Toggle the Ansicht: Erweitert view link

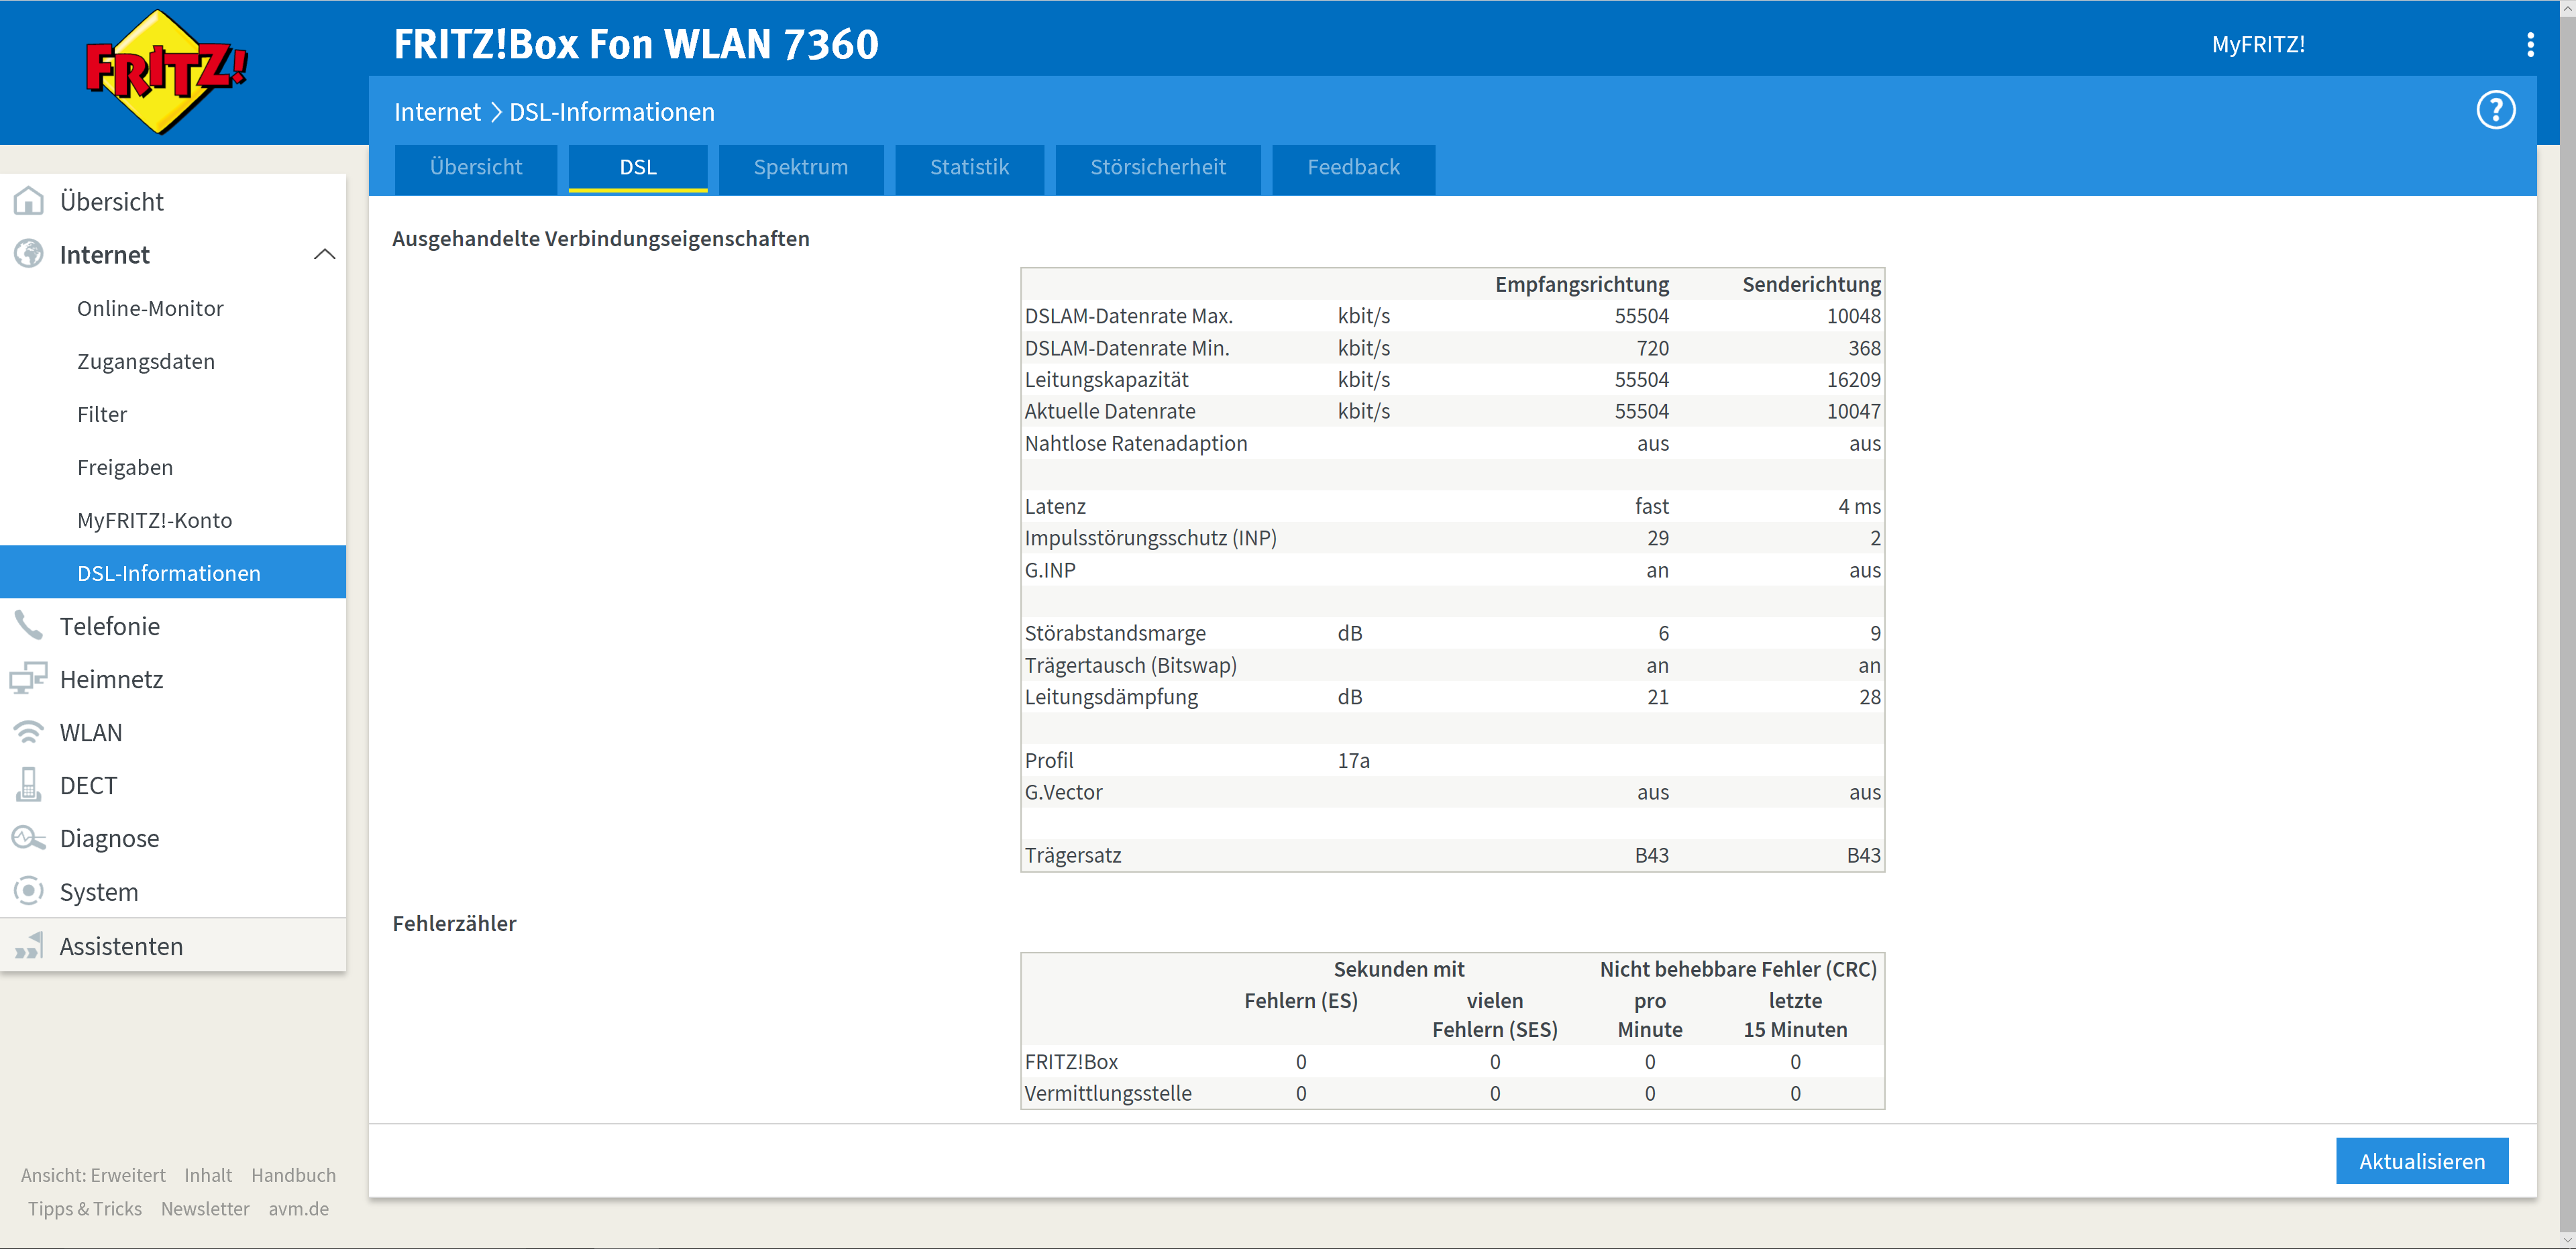tap(93, 1175)
